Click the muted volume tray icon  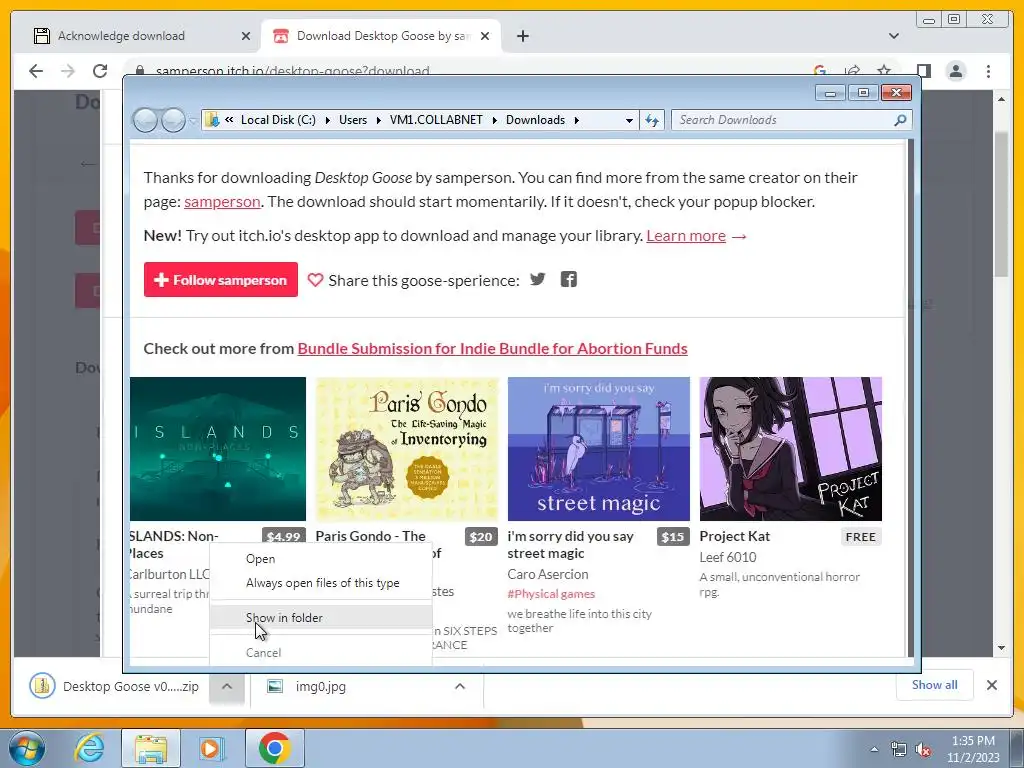point(923,750)
